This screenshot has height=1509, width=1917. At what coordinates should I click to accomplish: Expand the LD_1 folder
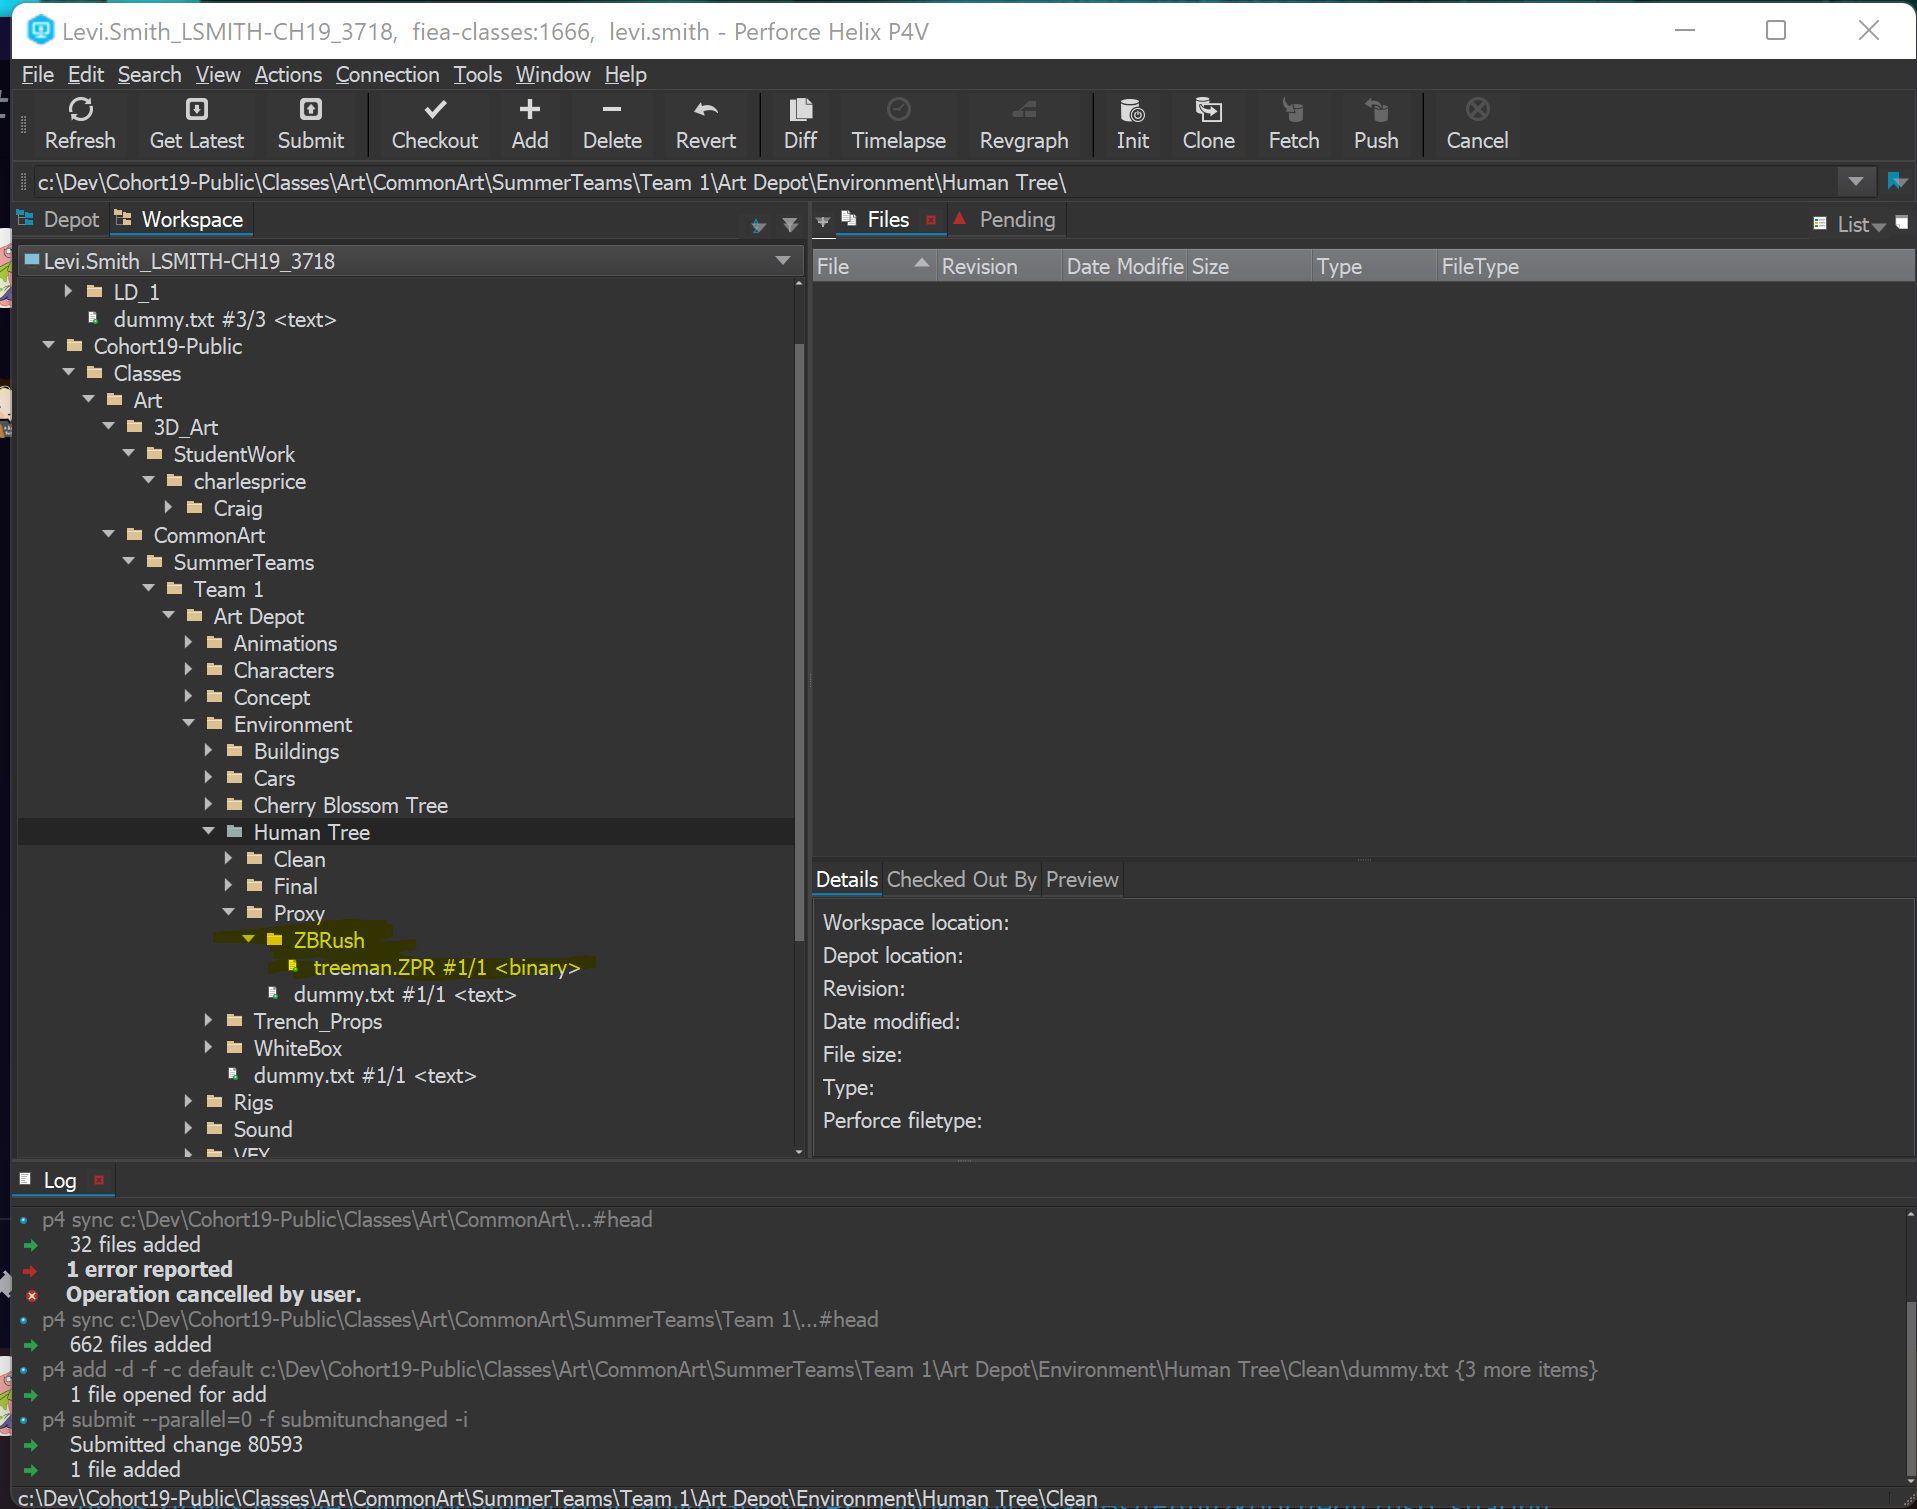(x=68, y=291)
